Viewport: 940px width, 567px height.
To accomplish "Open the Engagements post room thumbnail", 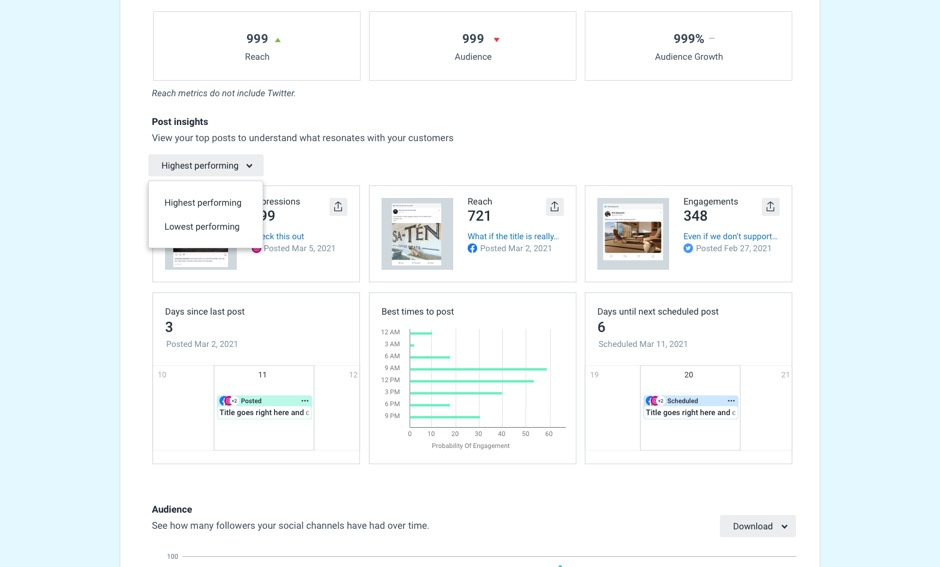I will pyautogui.click(x=633, y=234).
